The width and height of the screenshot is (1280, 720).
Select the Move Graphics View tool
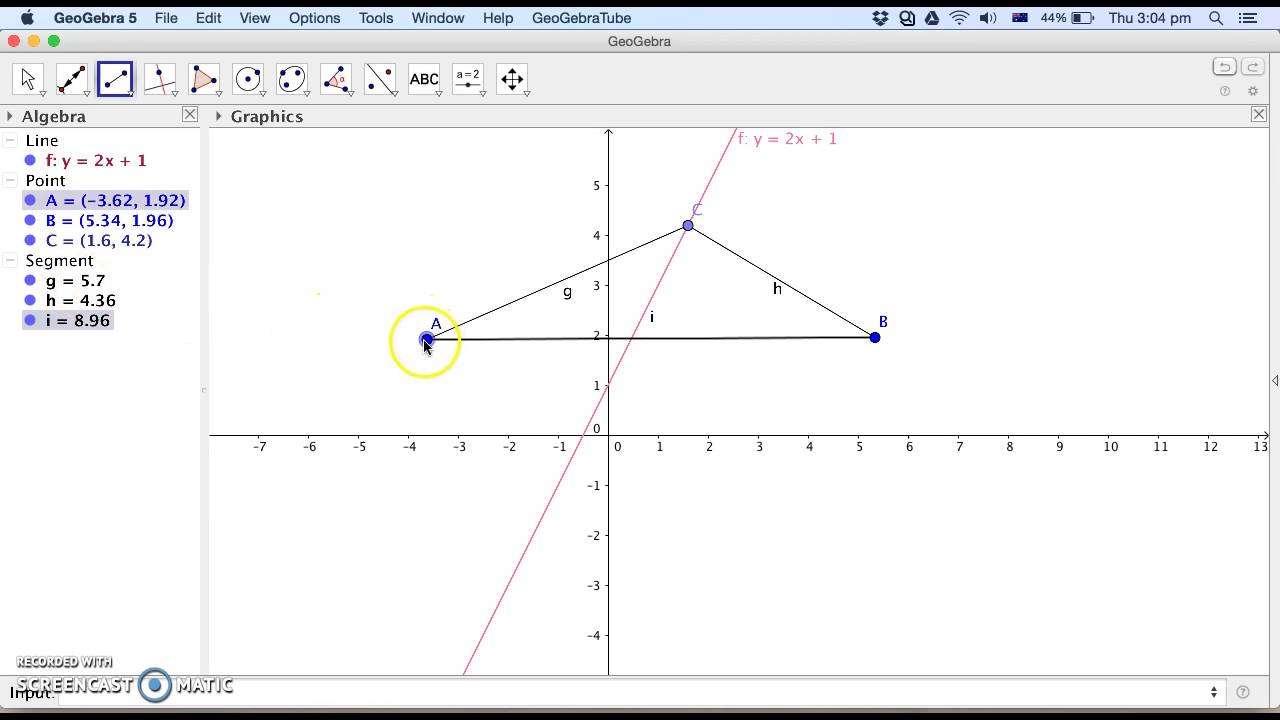[512, 79]
